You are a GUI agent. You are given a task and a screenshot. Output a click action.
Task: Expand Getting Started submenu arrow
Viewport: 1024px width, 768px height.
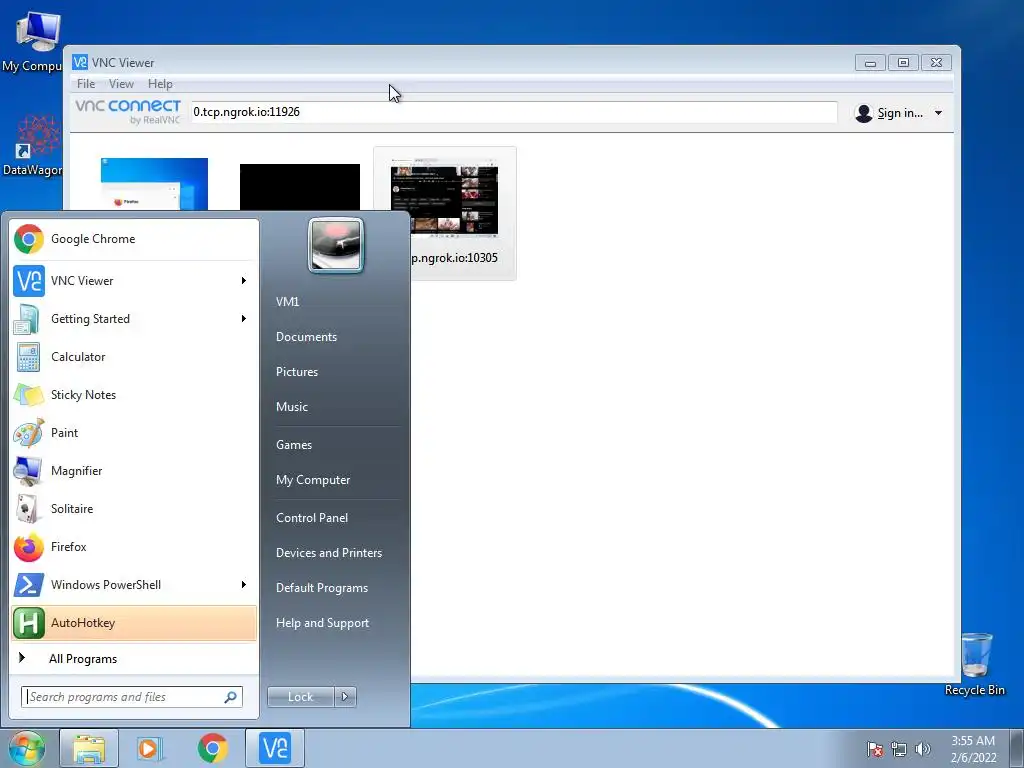pos(244,319)
